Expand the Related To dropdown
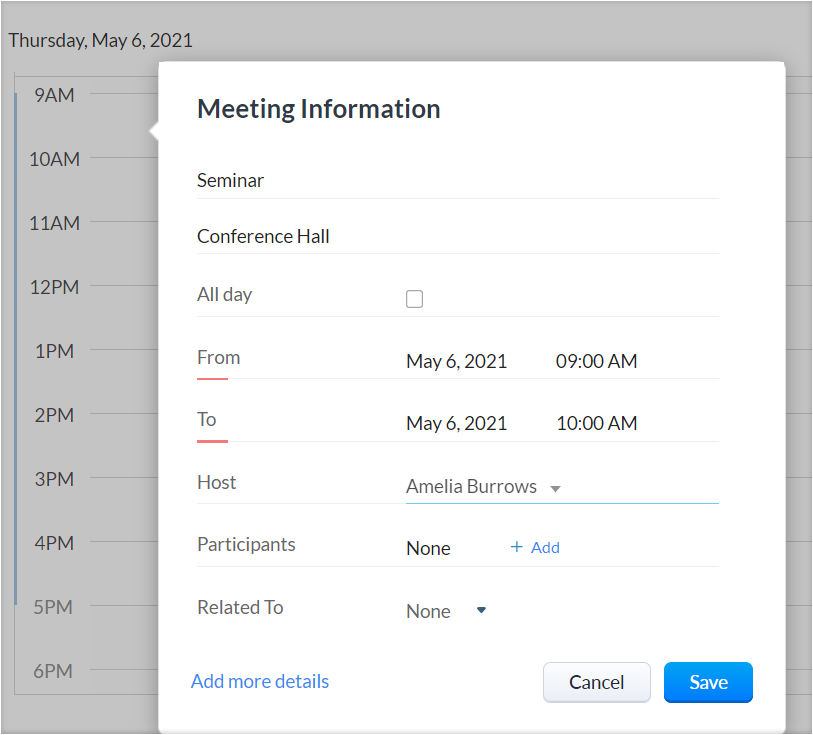This screenshot has height=735, width=813. tap(481, 610)
